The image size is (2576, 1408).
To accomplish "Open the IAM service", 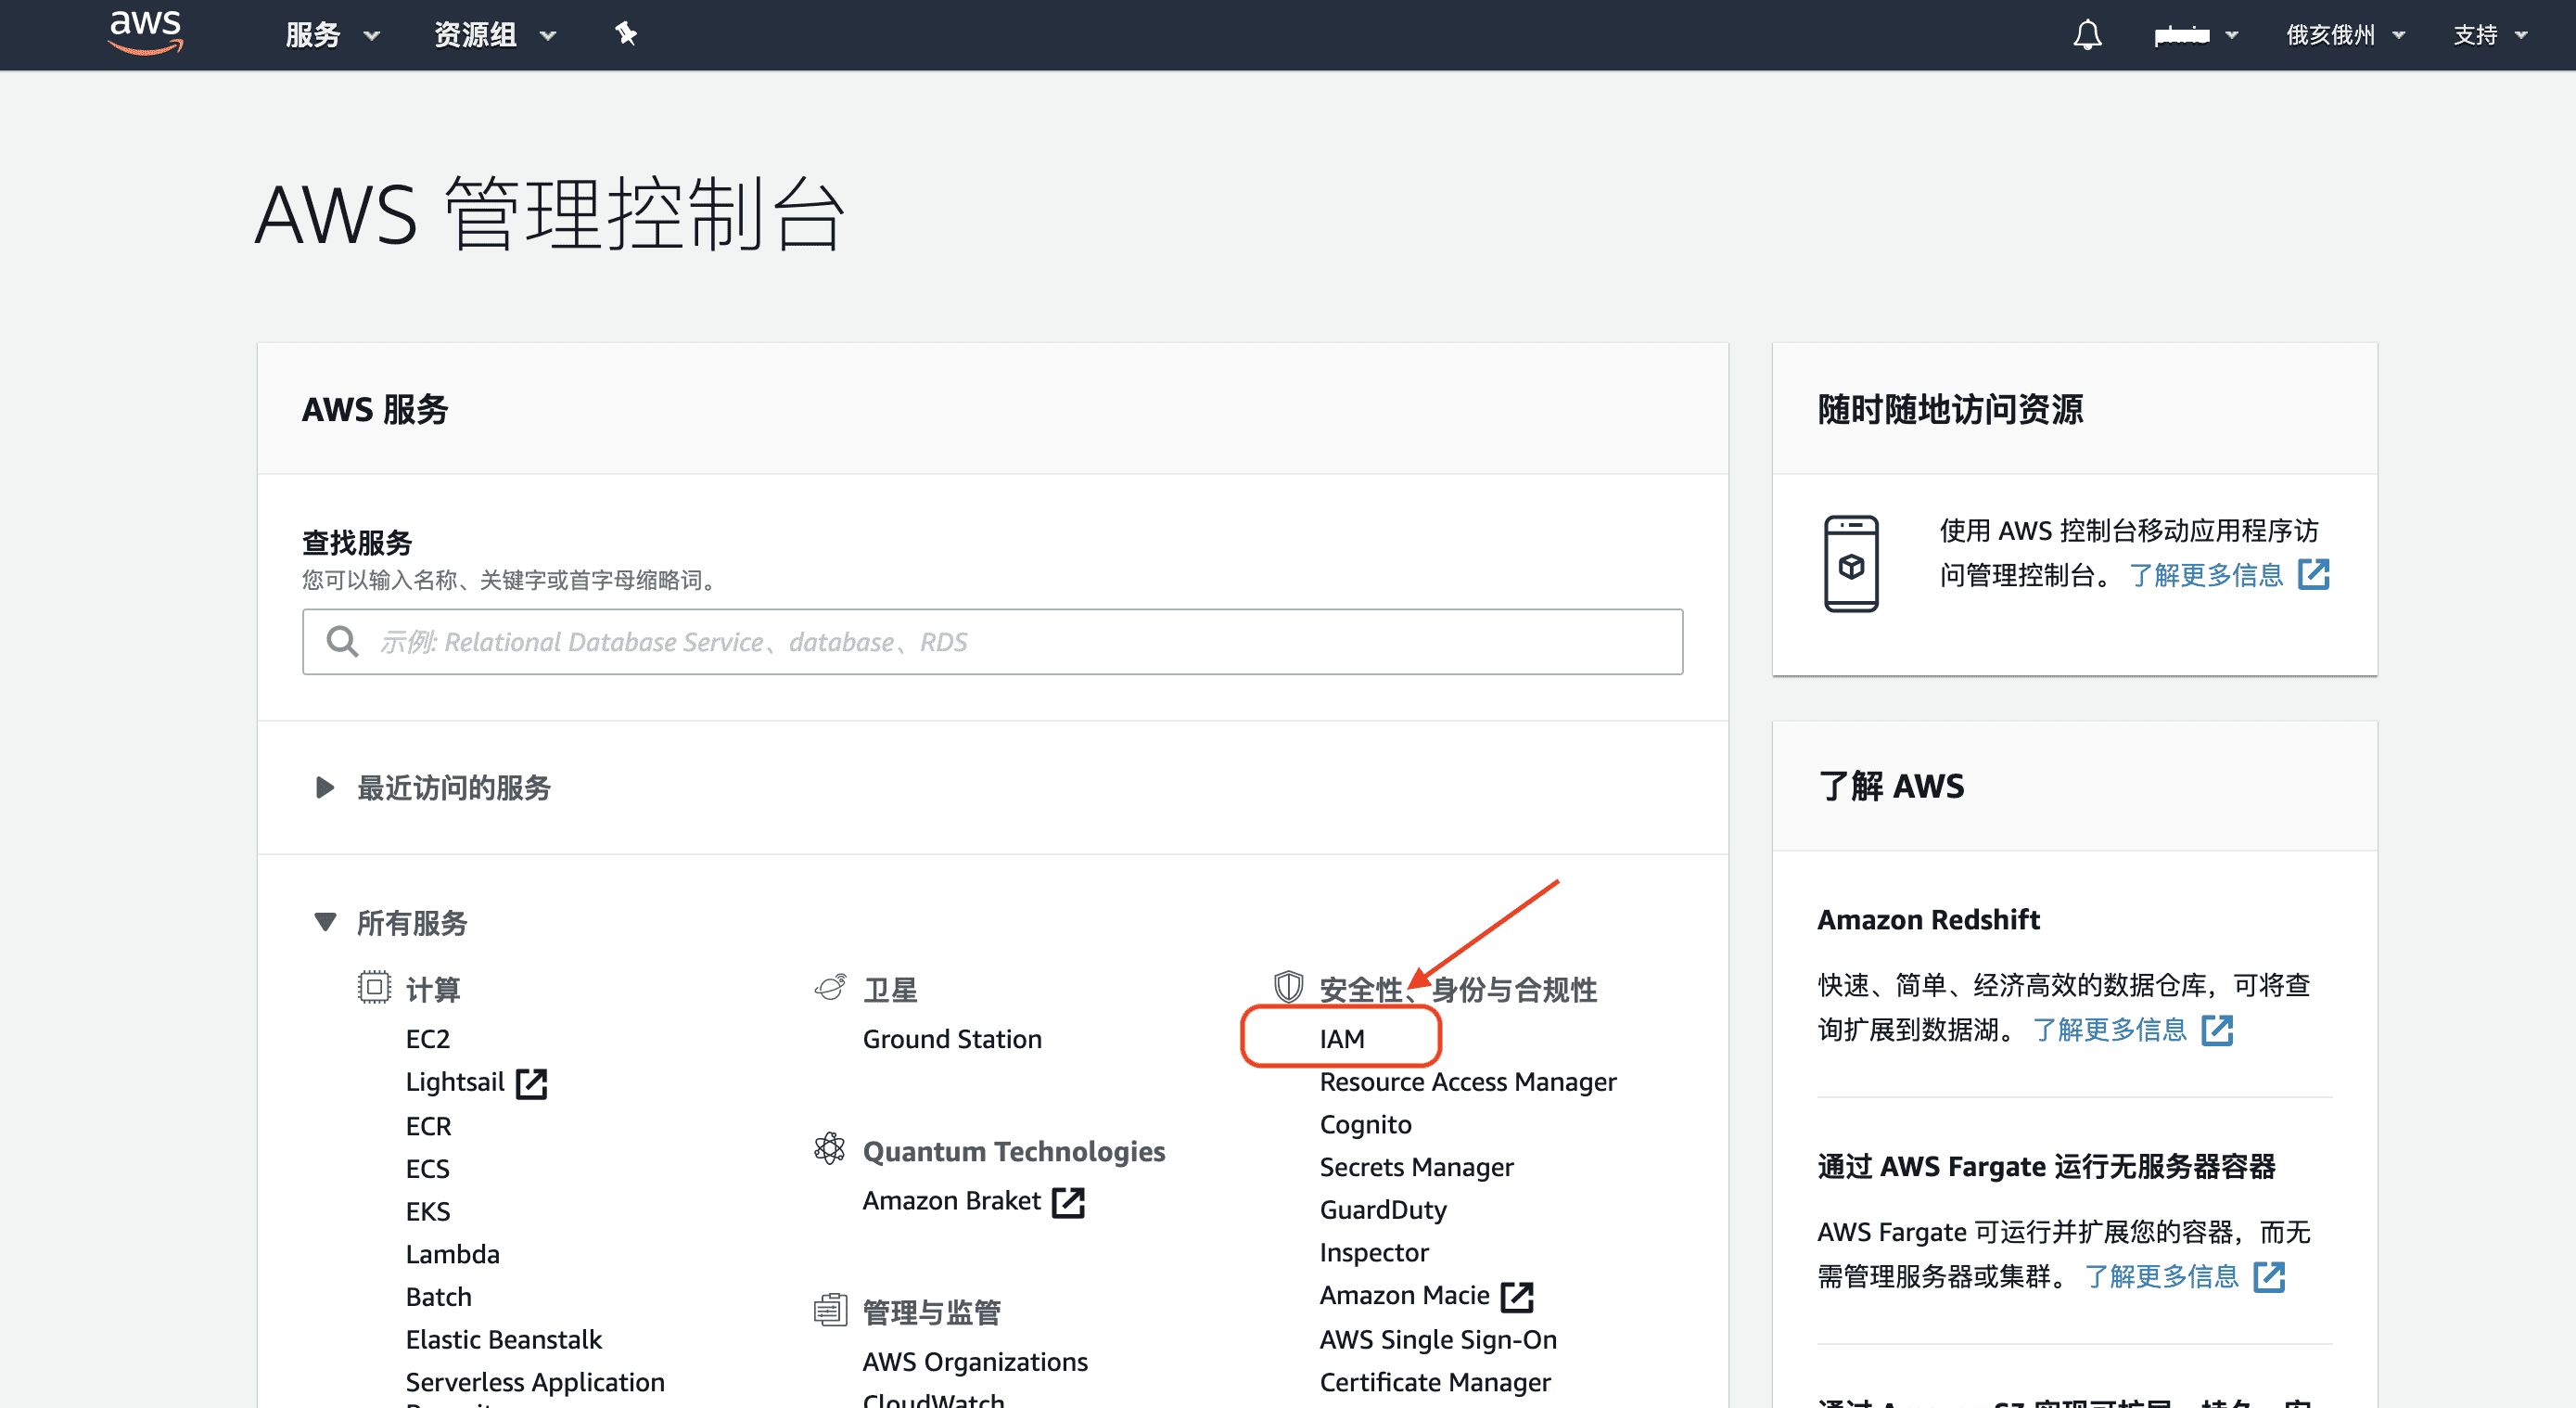I will [x=1341, y=1038].
